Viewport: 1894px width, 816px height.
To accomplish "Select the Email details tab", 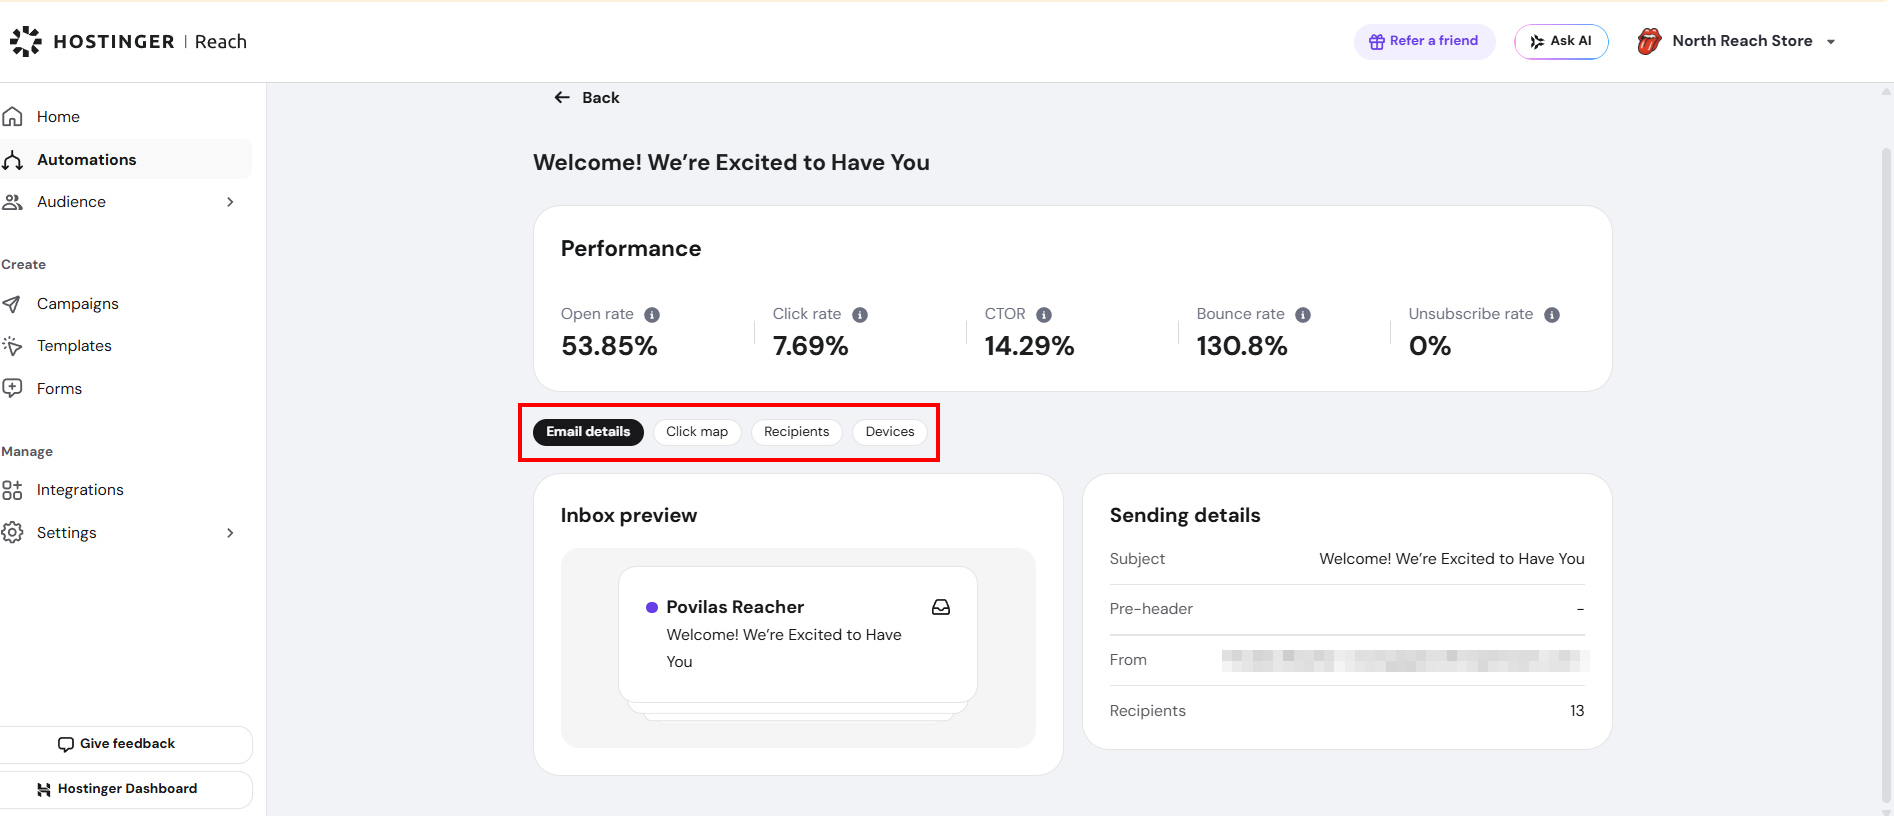I will 588,432.
